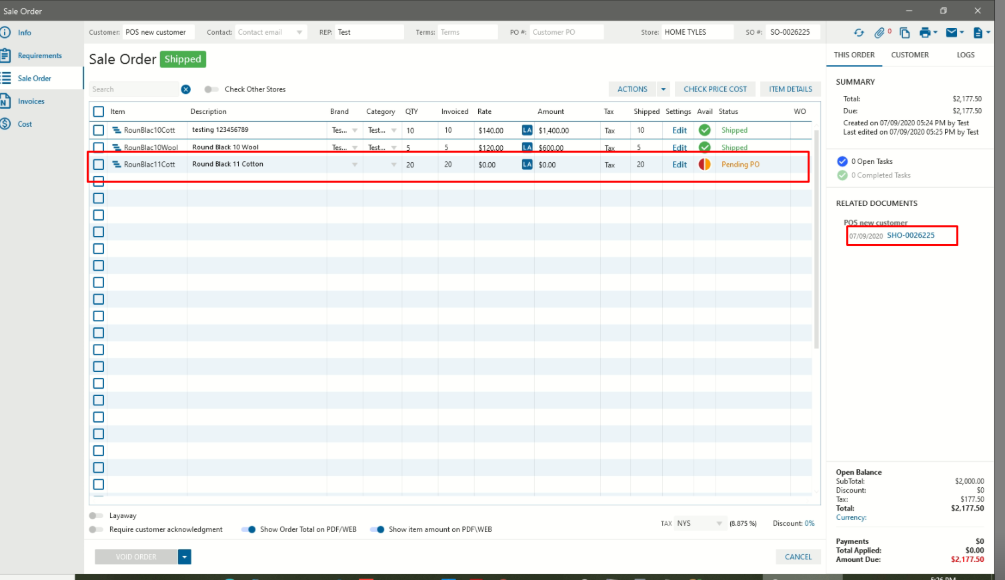Check the RounBlac10Cott row checkbox
This screenshot has width=1005, height=580.
(x=99, y=130)
